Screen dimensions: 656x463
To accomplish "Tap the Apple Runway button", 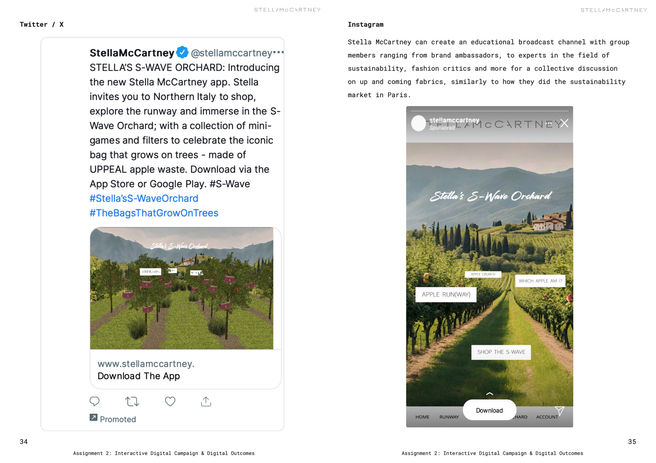I will pyautogui.click(x=445, y=295).
